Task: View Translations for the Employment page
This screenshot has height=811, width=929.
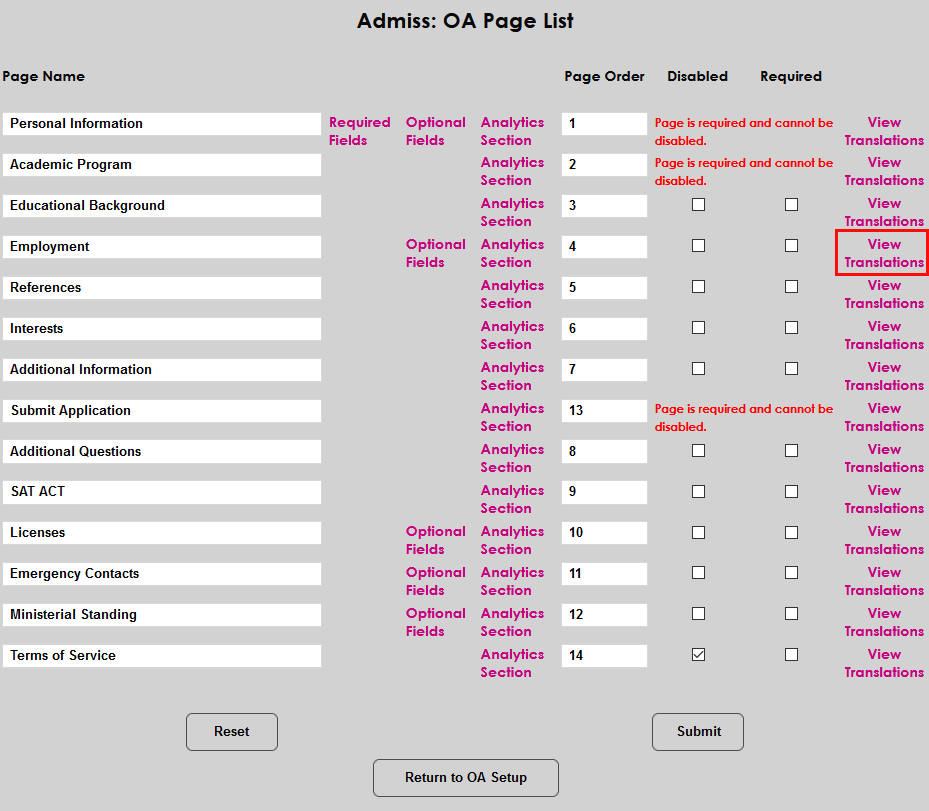Action: pos(882,253)
